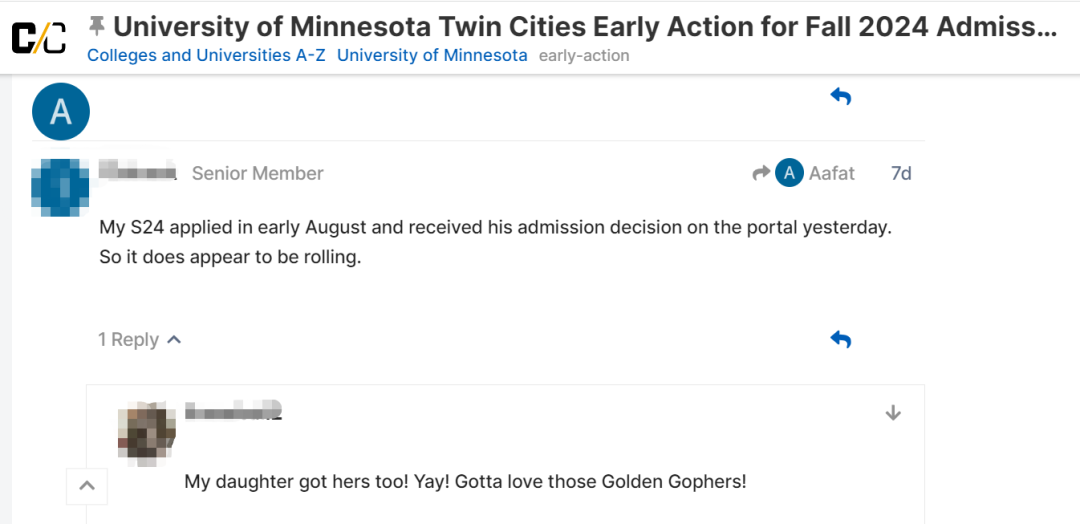Image resolution: width=1080 pixels, height=524 pixels.
Task: Open the topic title link in the header
Action: [x=585, y=26]
